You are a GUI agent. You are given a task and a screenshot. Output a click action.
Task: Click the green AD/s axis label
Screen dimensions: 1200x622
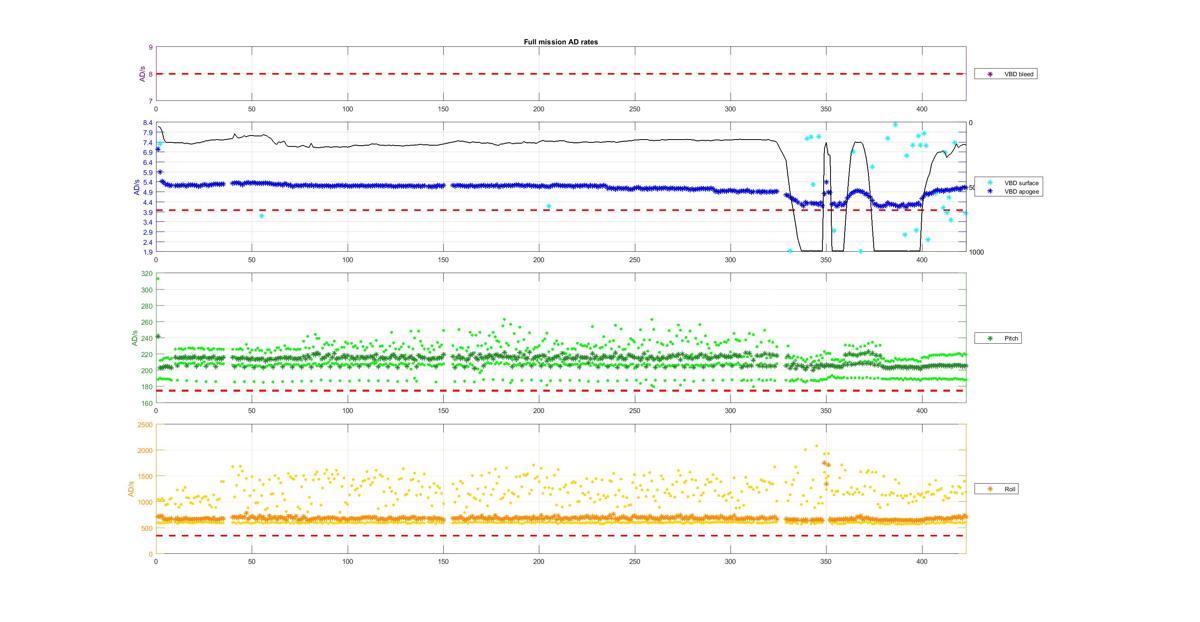133,338
